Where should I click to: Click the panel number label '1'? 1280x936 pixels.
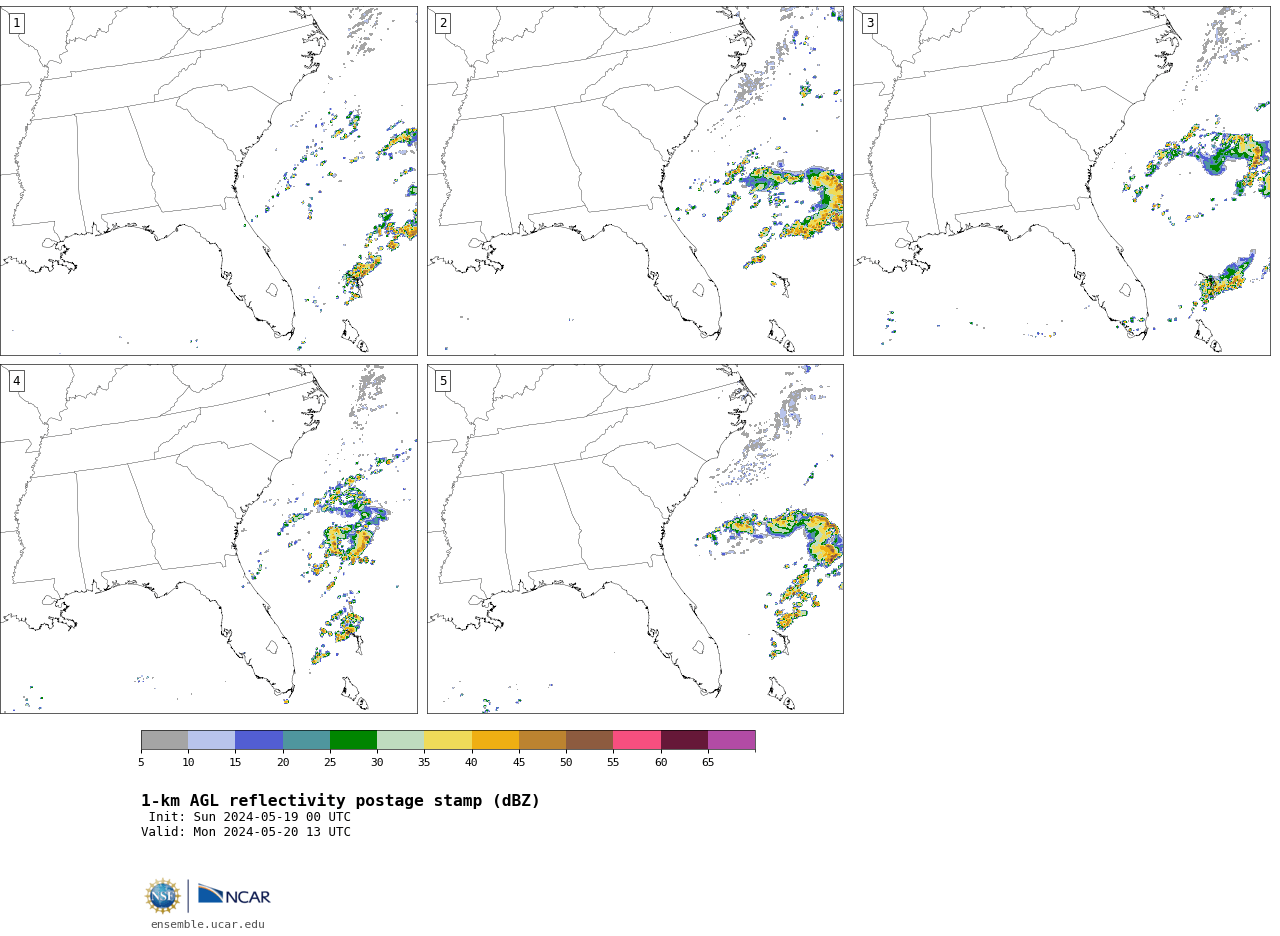(x=16, y=23)
